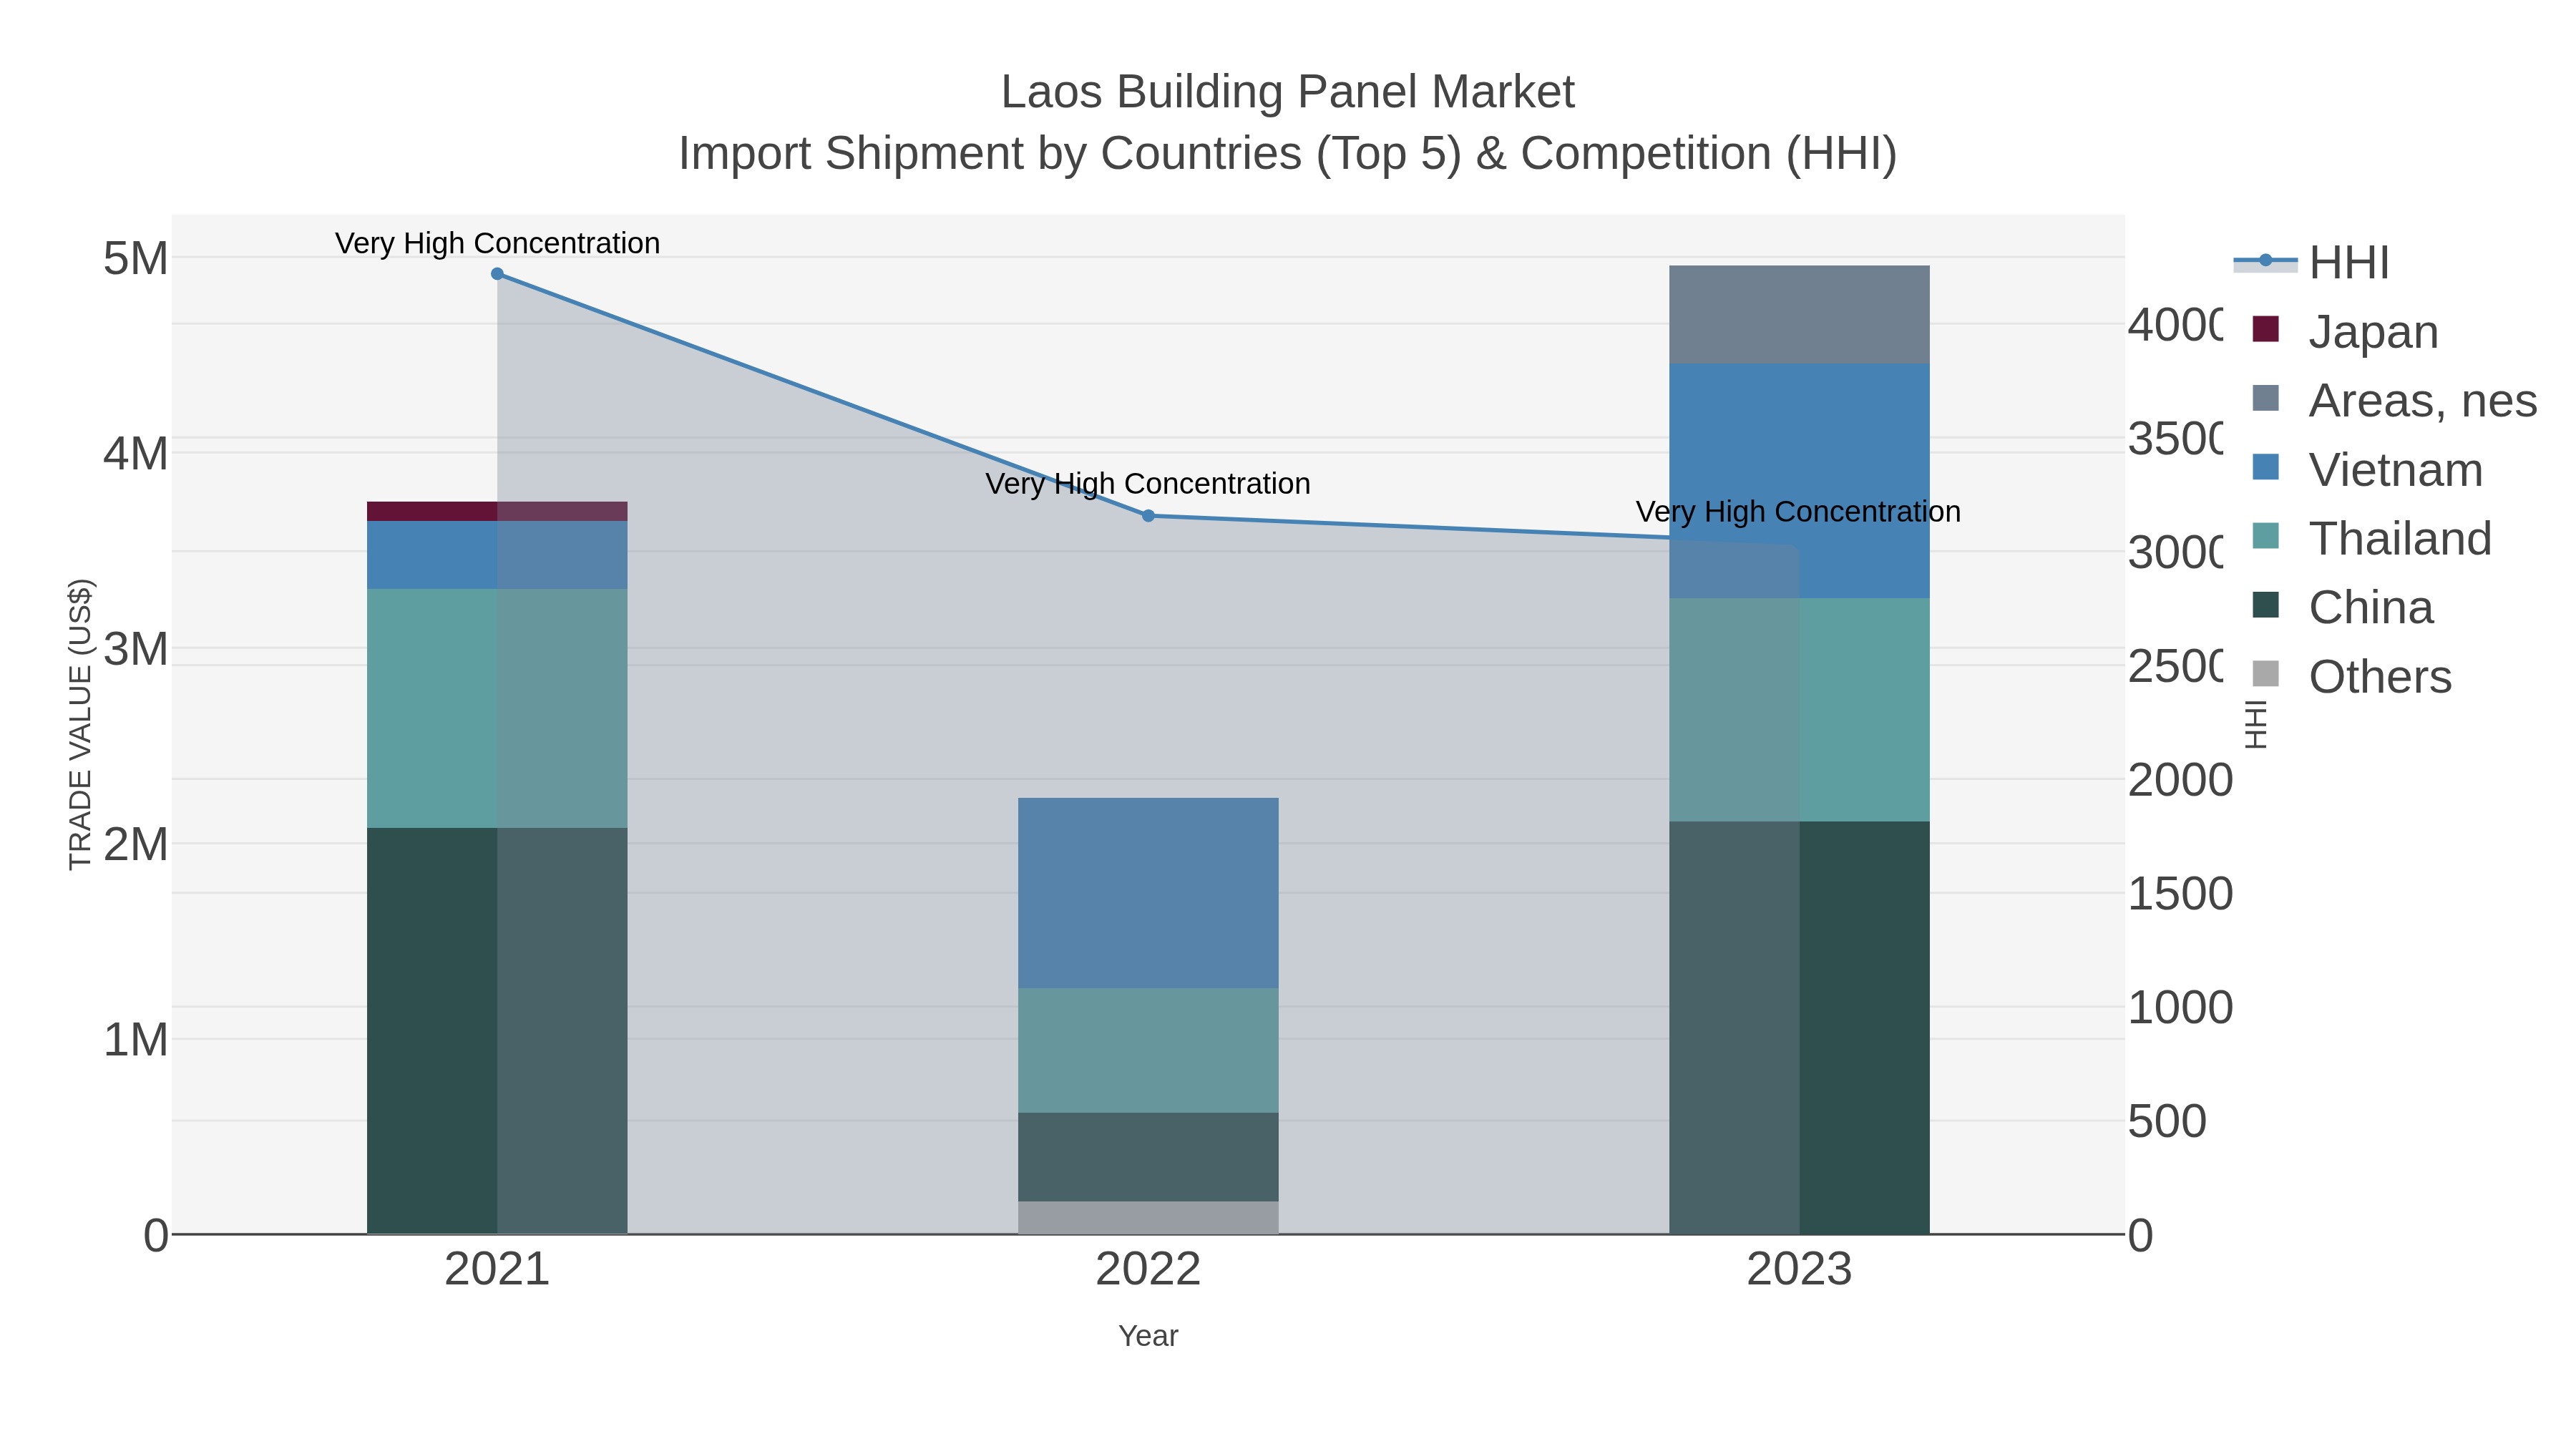
Task: Click the TRADE VALUE (US$) axis title
Action: (x=80, y=724)
